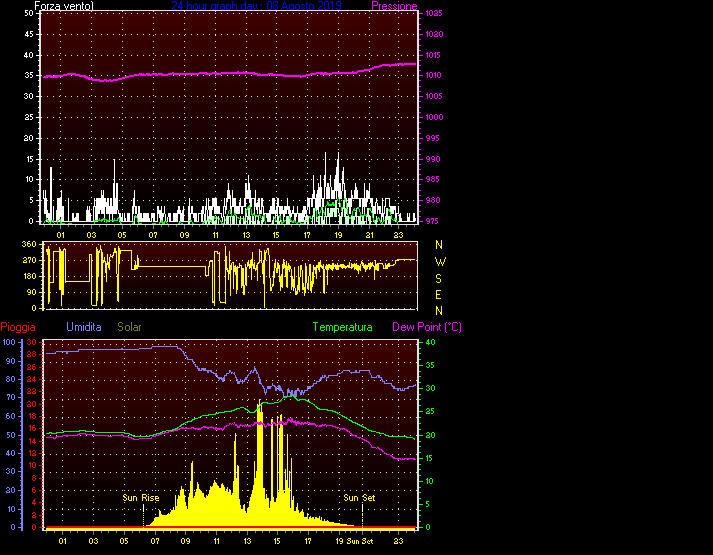Select the 90 humidity axis value
Viewport: 713px width, 555px height.
(11, 361)
